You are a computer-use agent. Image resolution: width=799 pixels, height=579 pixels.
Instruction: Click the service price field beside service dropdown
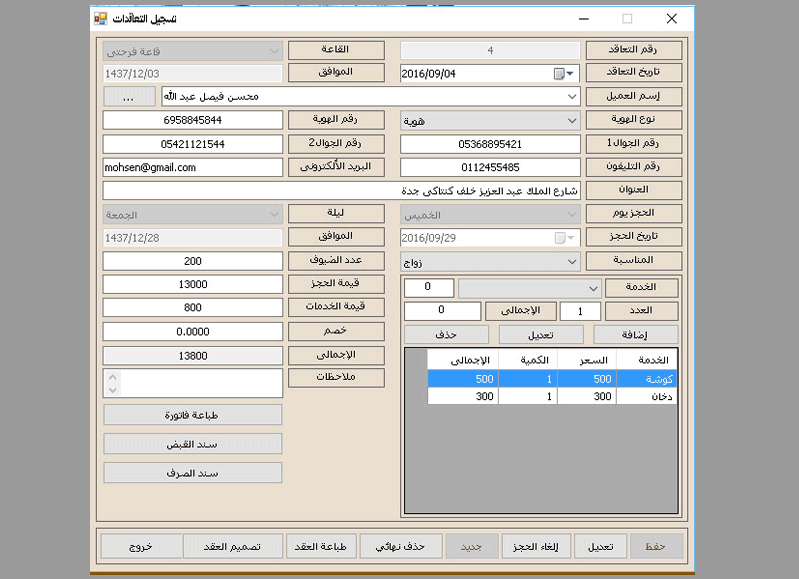click(429, 287)
